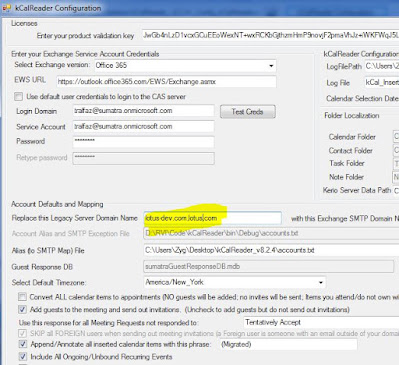Click the Task Folder label
The width and height of the screenshot is (399, 365).
click(x=347, y=163)
